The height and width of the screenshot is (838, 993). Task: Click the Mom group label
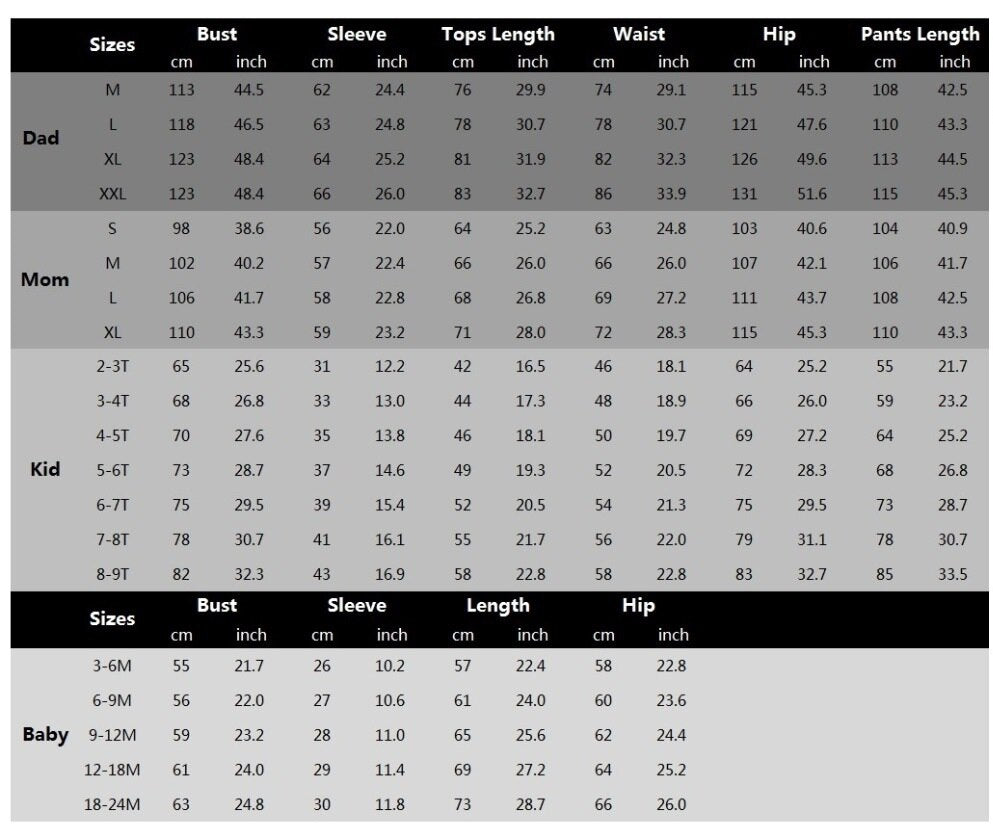tap(45, 279)
